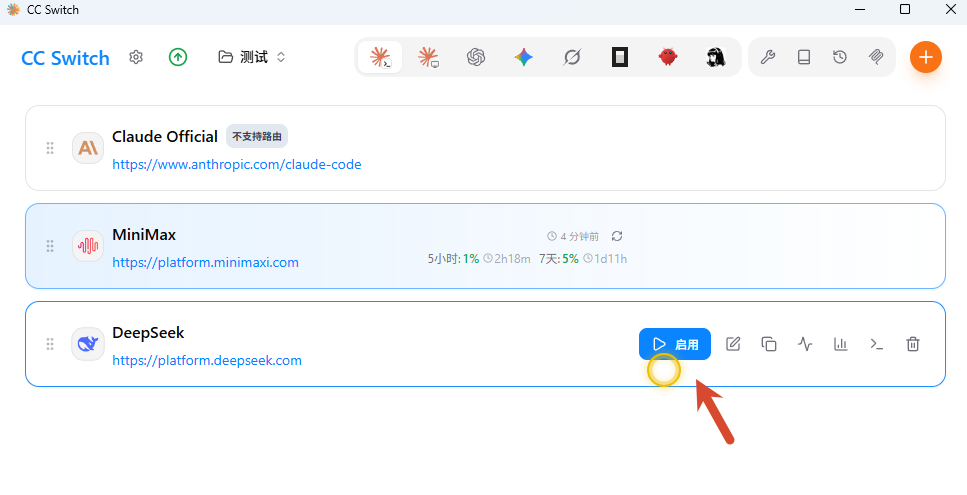Click the 4 分钟前 timestamp
The width and height of the screenshot is (967, 495).
pos(573,237)
